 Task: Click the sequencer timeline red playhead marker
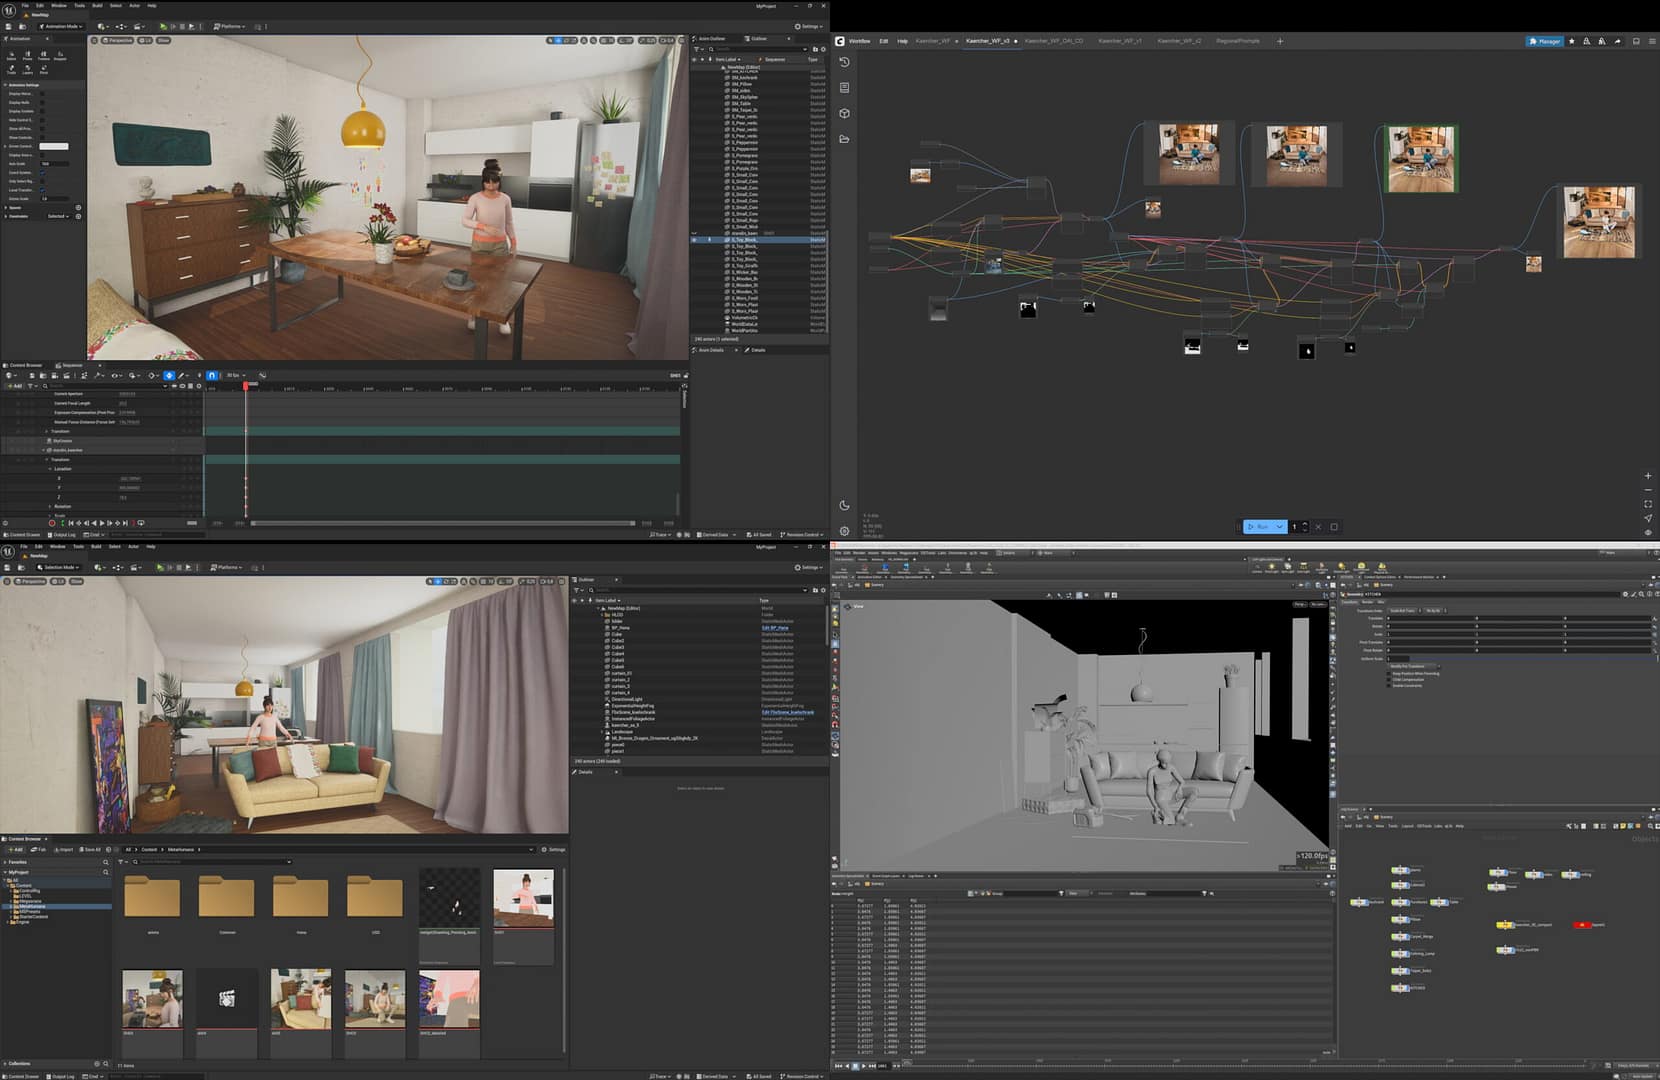point(246,385)
